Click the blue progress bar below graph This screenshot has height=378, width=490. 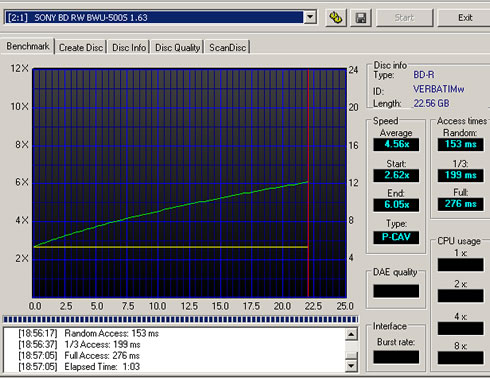180,319
